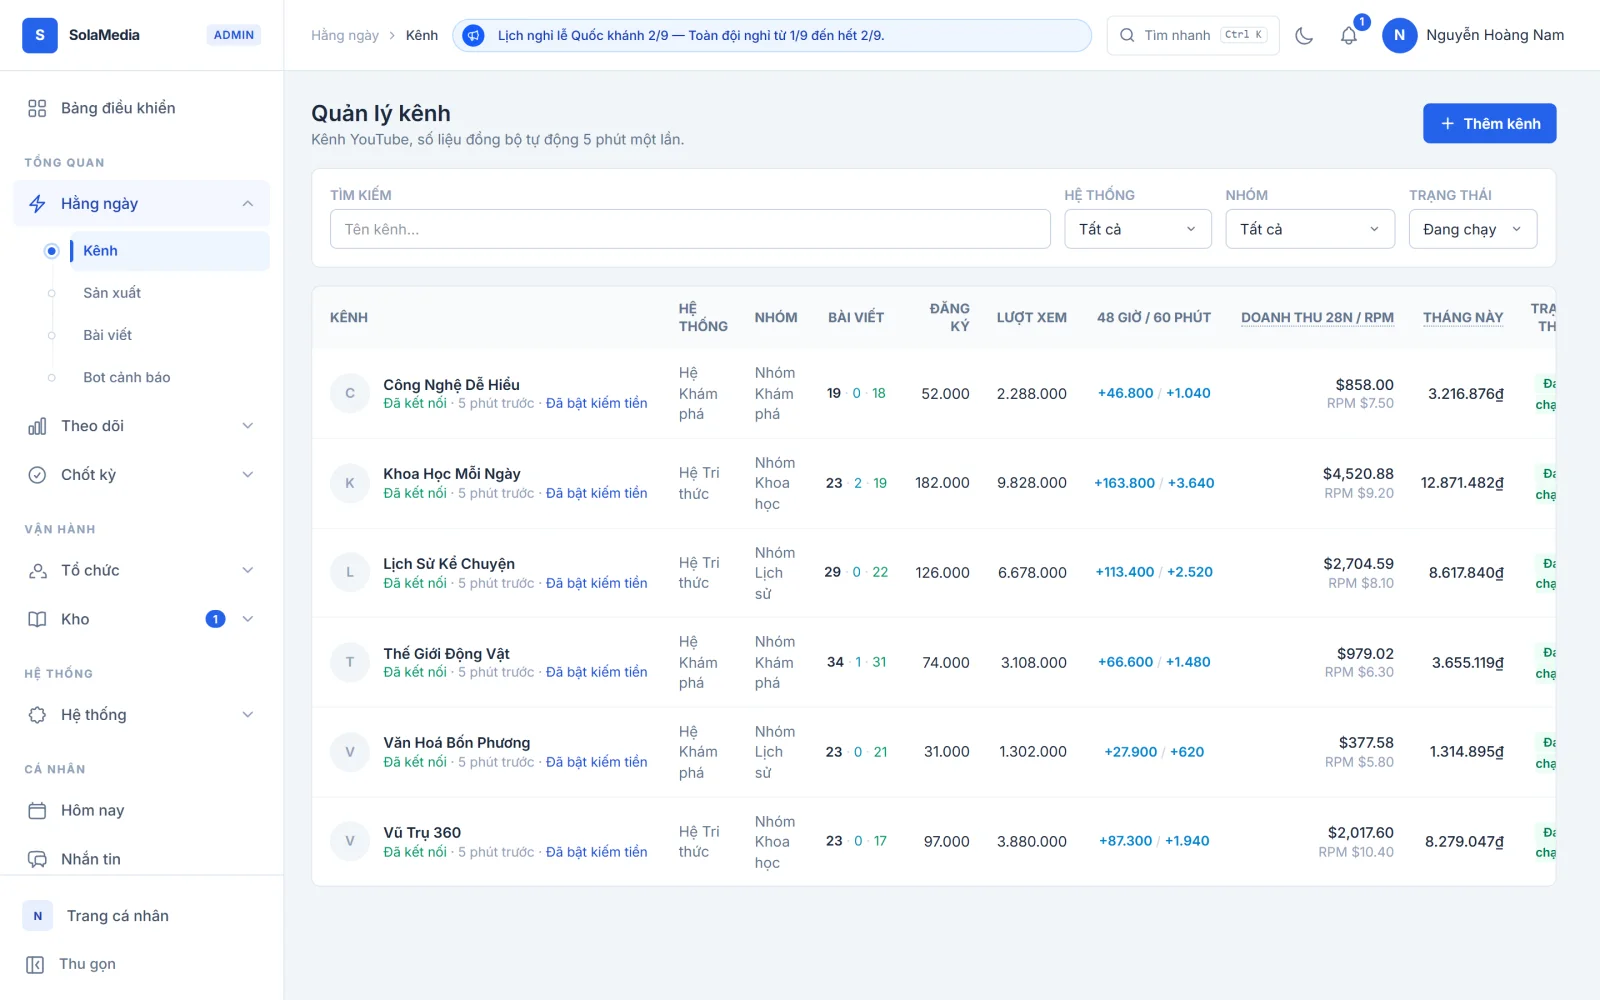Collapse the Hằng ngày menu section
Viewport: 1600px width, 1000px height.
pos(248,204)
